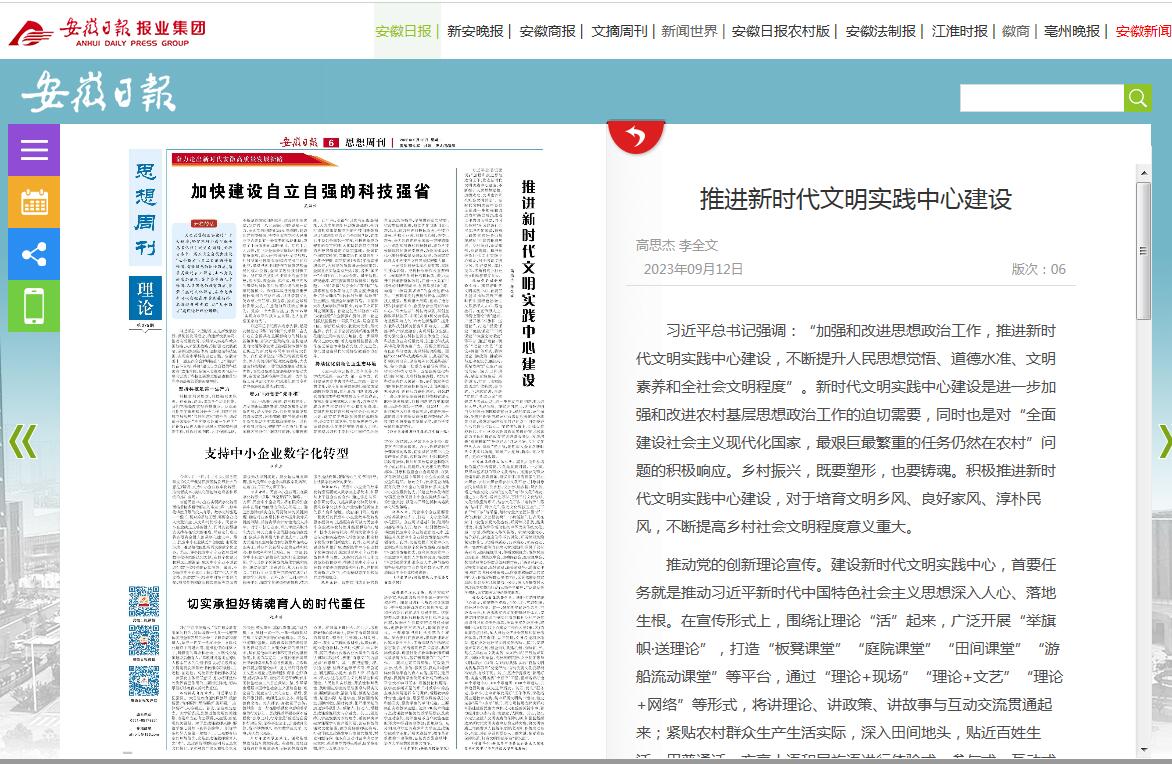Select the 安徽日报 tab
This screenshot has width=1172, height=764.
(403, 31)
